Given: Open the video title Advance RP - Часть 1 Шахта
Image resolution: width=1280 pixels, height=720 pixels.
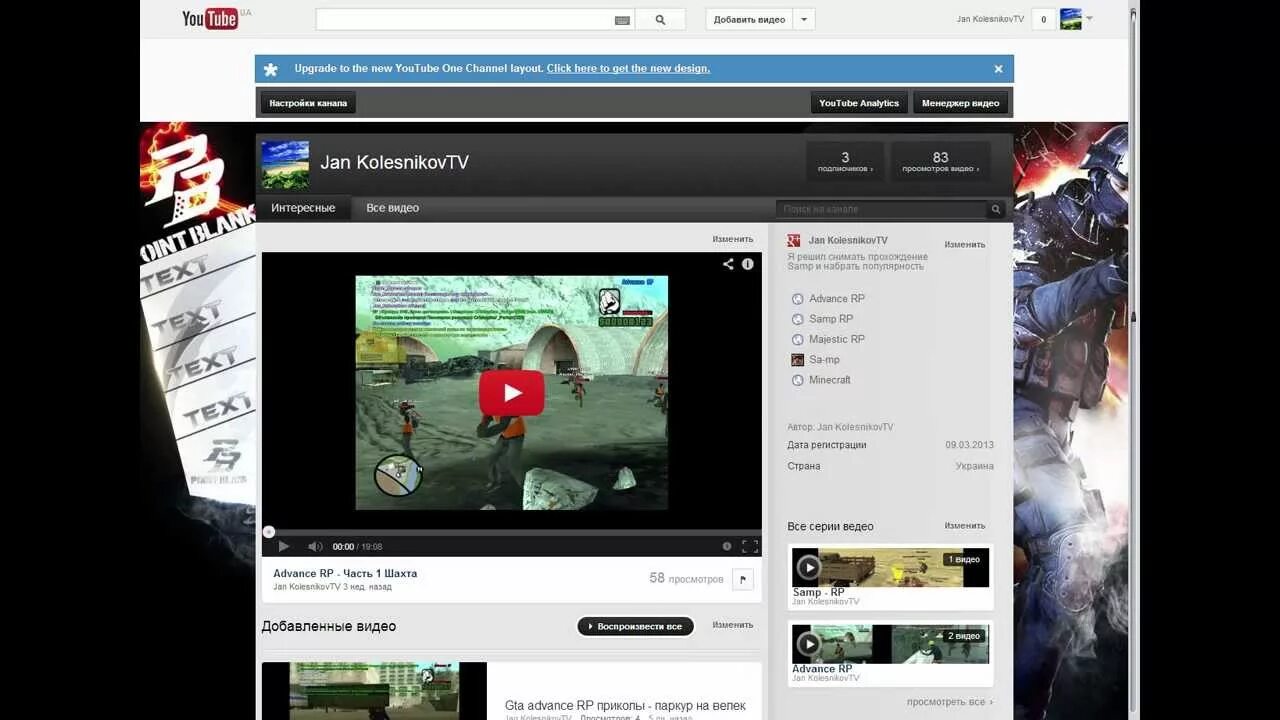Looking at the screenshot, I should (345, 573).
